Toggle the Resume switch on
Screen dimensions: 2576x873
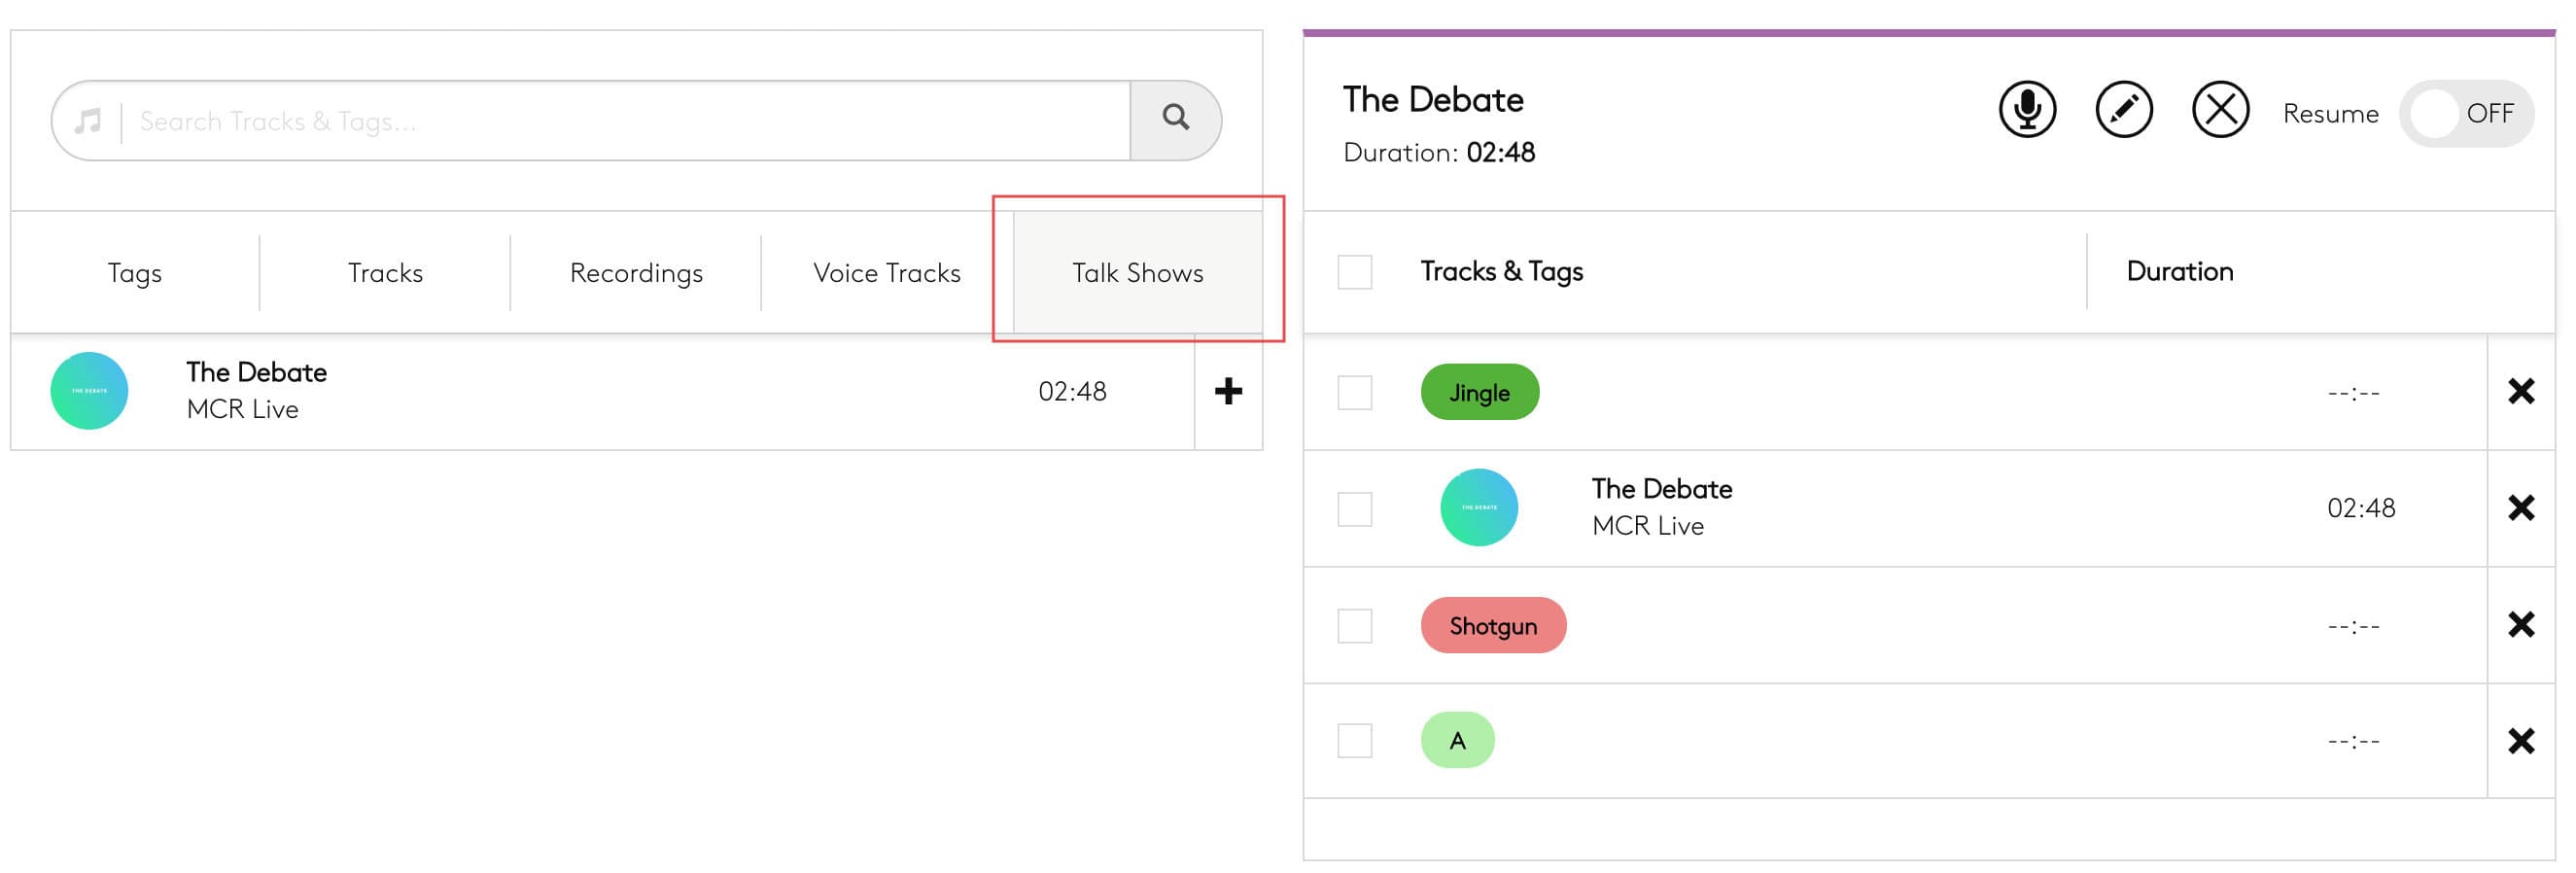pyautogui.click(x=2465, y=114)
